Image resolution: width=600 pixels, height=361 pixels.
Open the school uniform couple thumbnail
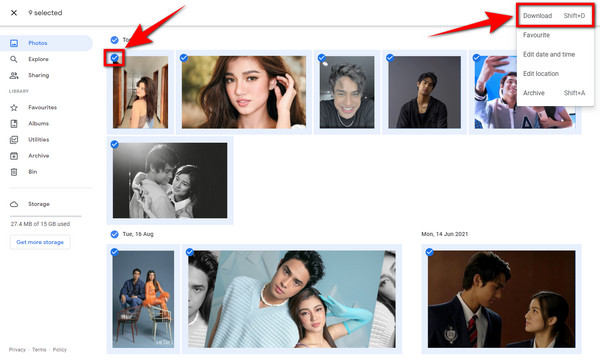click(501, 299)
